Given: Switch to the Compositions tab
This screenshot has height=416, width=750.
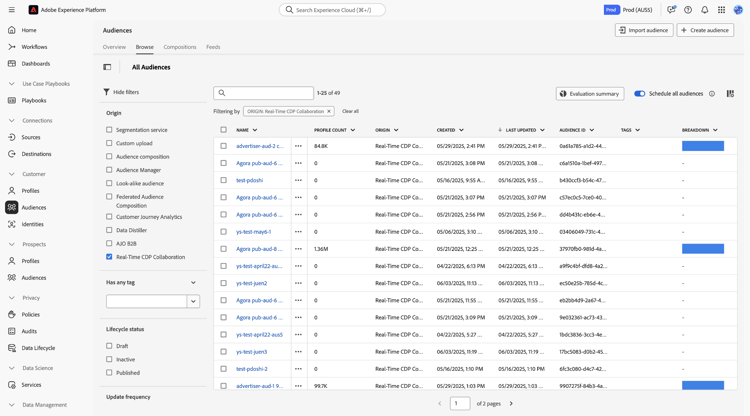Looking at the screenshot, I should [180, 47].
